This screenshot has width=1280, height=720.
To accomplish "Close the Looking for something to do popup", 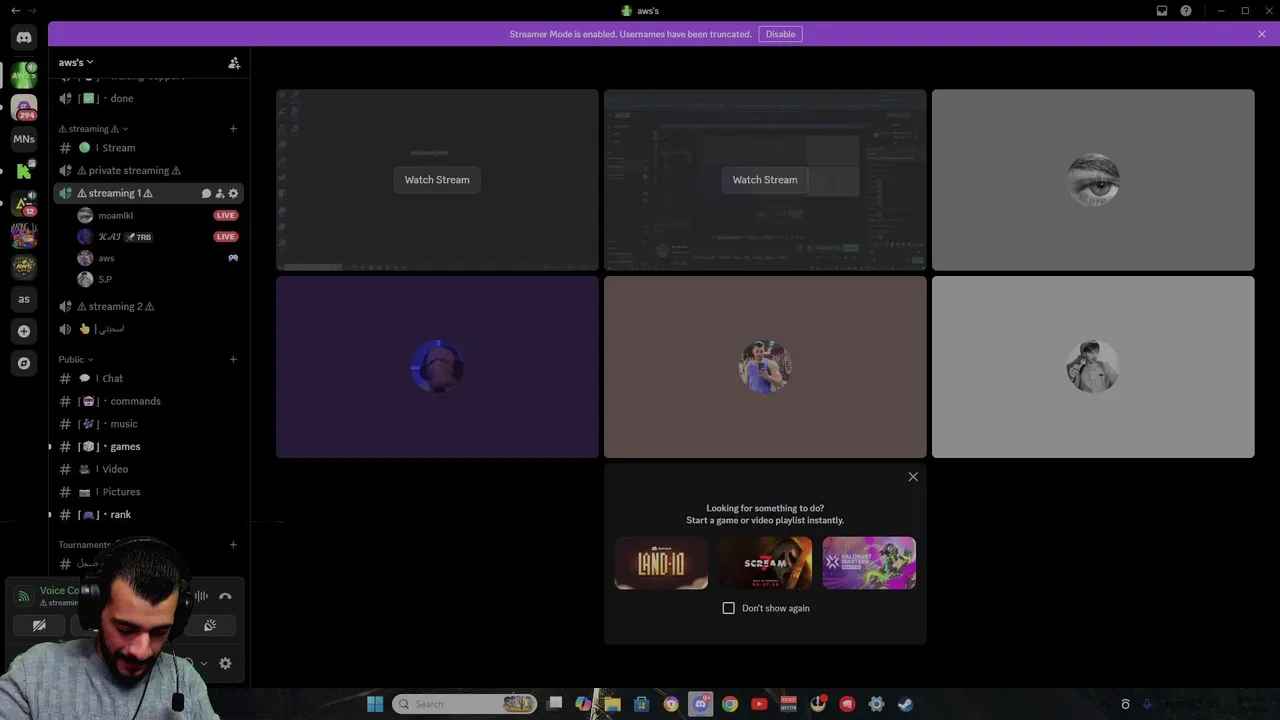I will 913,477.
